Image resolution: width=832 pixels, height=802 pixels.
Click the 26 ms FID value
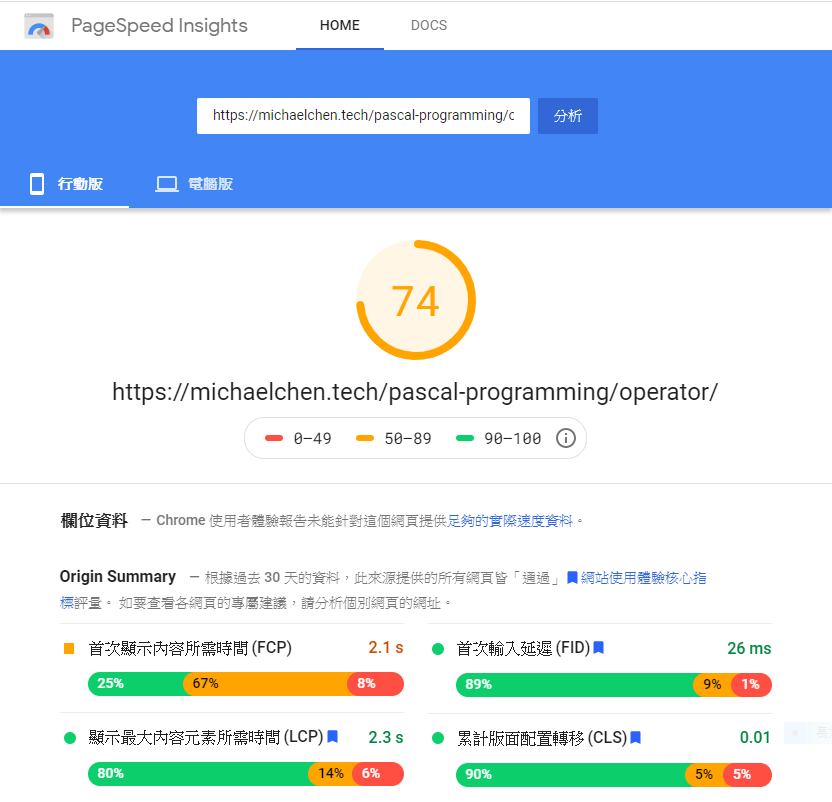[749, 648]
